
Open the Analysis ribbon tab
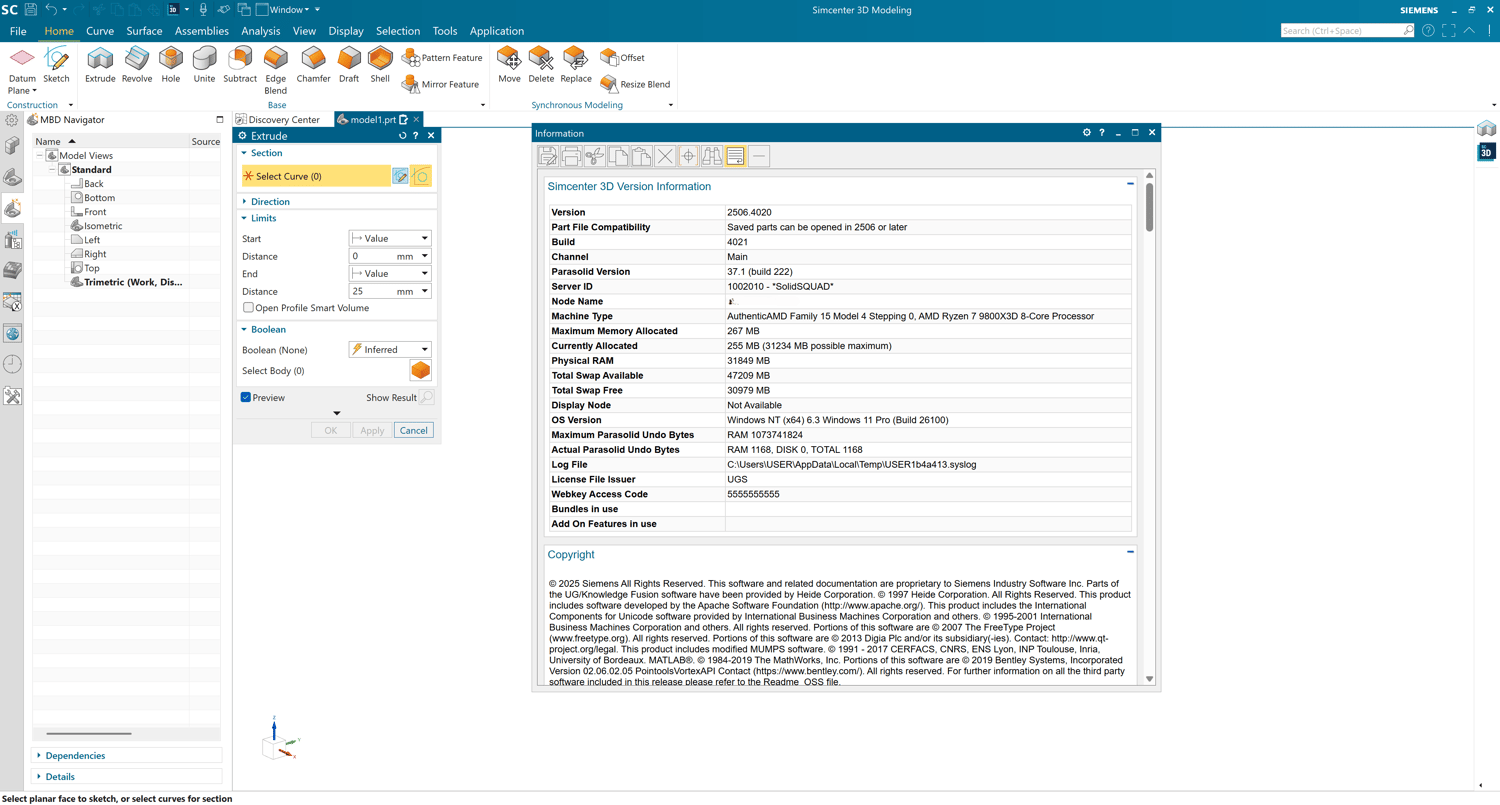[x=261, y=31]
